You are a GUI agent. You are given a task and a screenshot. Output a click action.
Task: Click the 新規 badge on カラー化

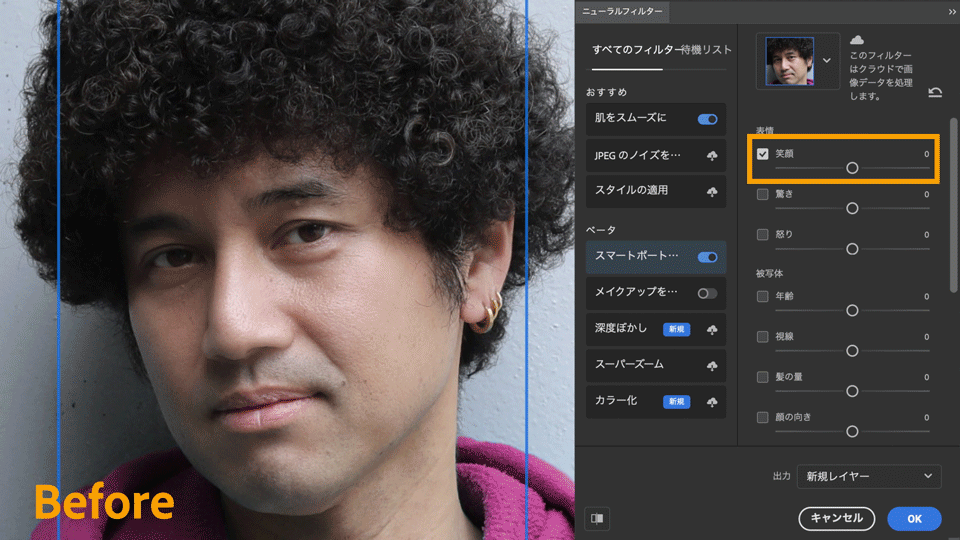(x=677, y=402)
